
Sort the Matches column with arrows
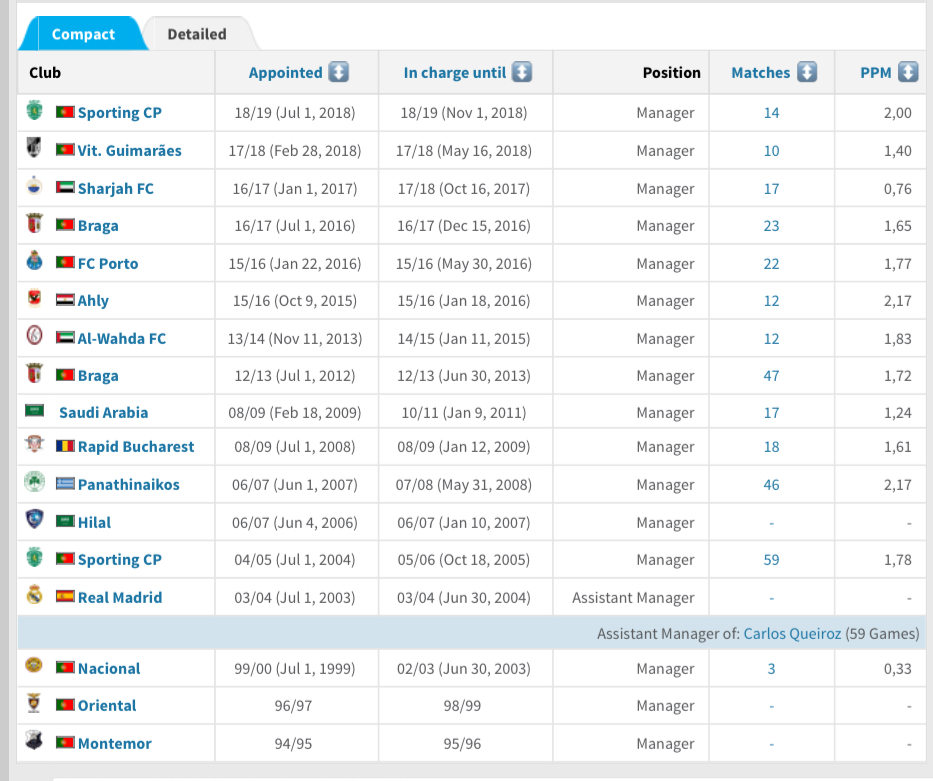(807, 72)
